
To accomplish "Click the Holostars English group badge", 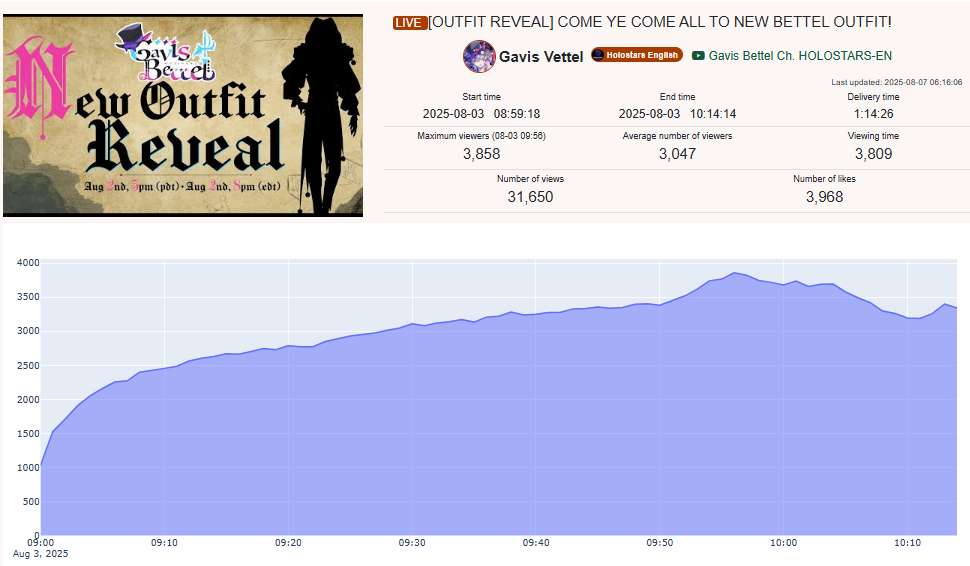I will click(637, 55).
